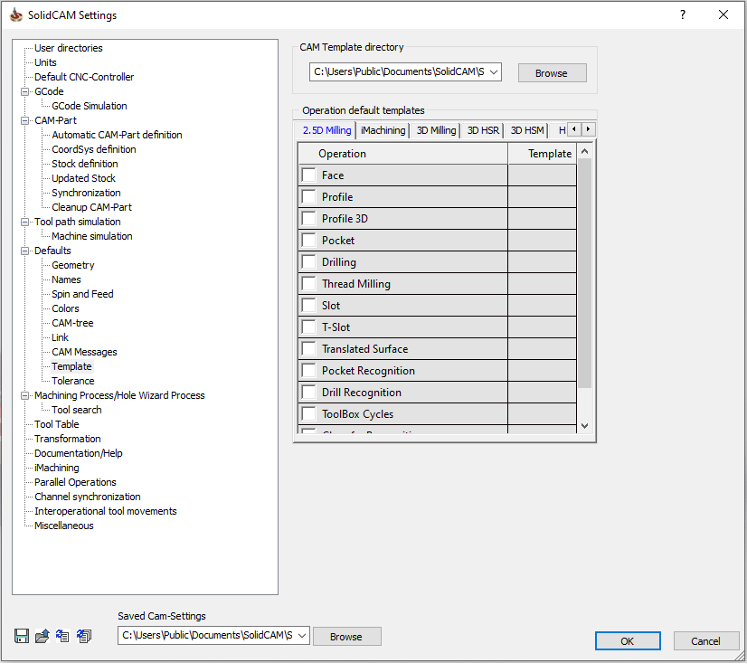This screenshot has height=664, width=747.
Task: Enable the Face operation checkbox
Action: tap(309, 175)
